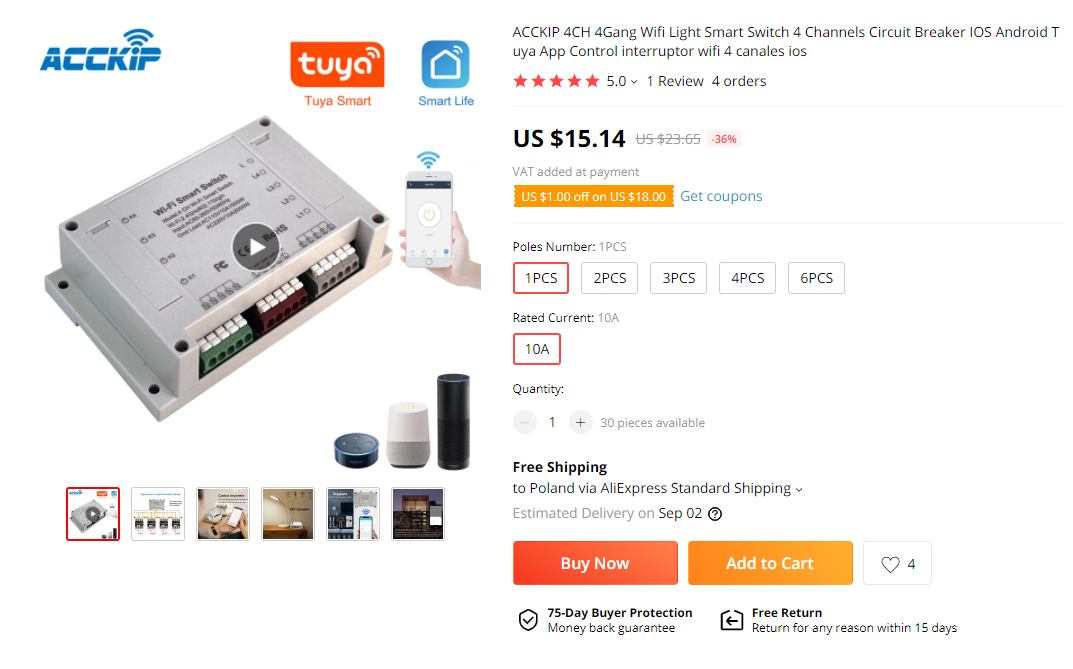Click the Free Return arrow icon
This screenshot has height=669, width=1073.
pos(732,620)
